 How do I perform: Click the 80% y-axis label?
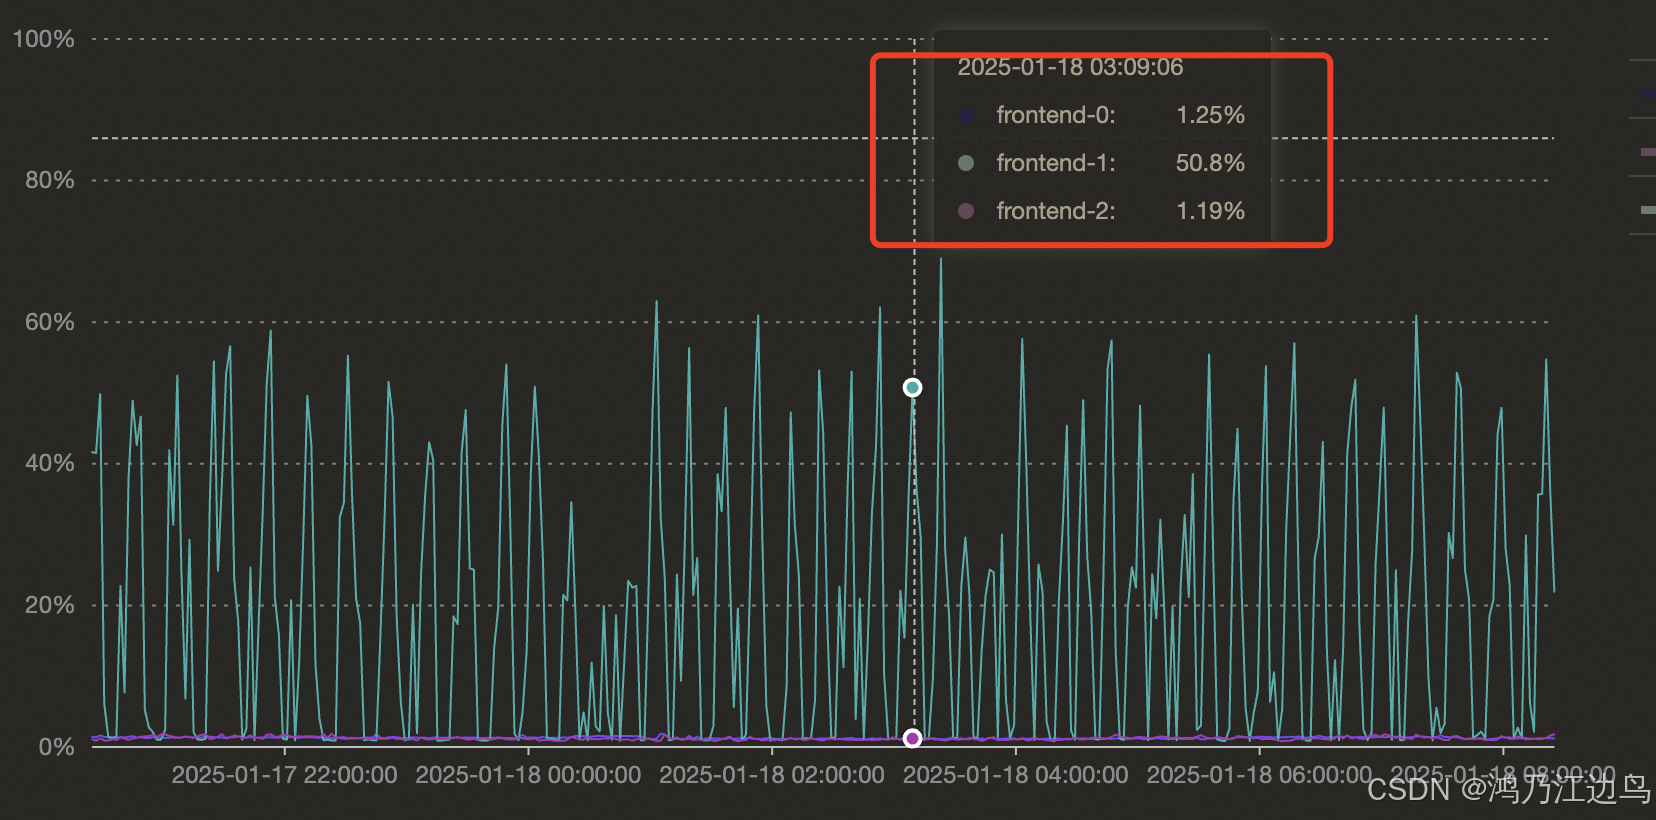pos(50,180)
